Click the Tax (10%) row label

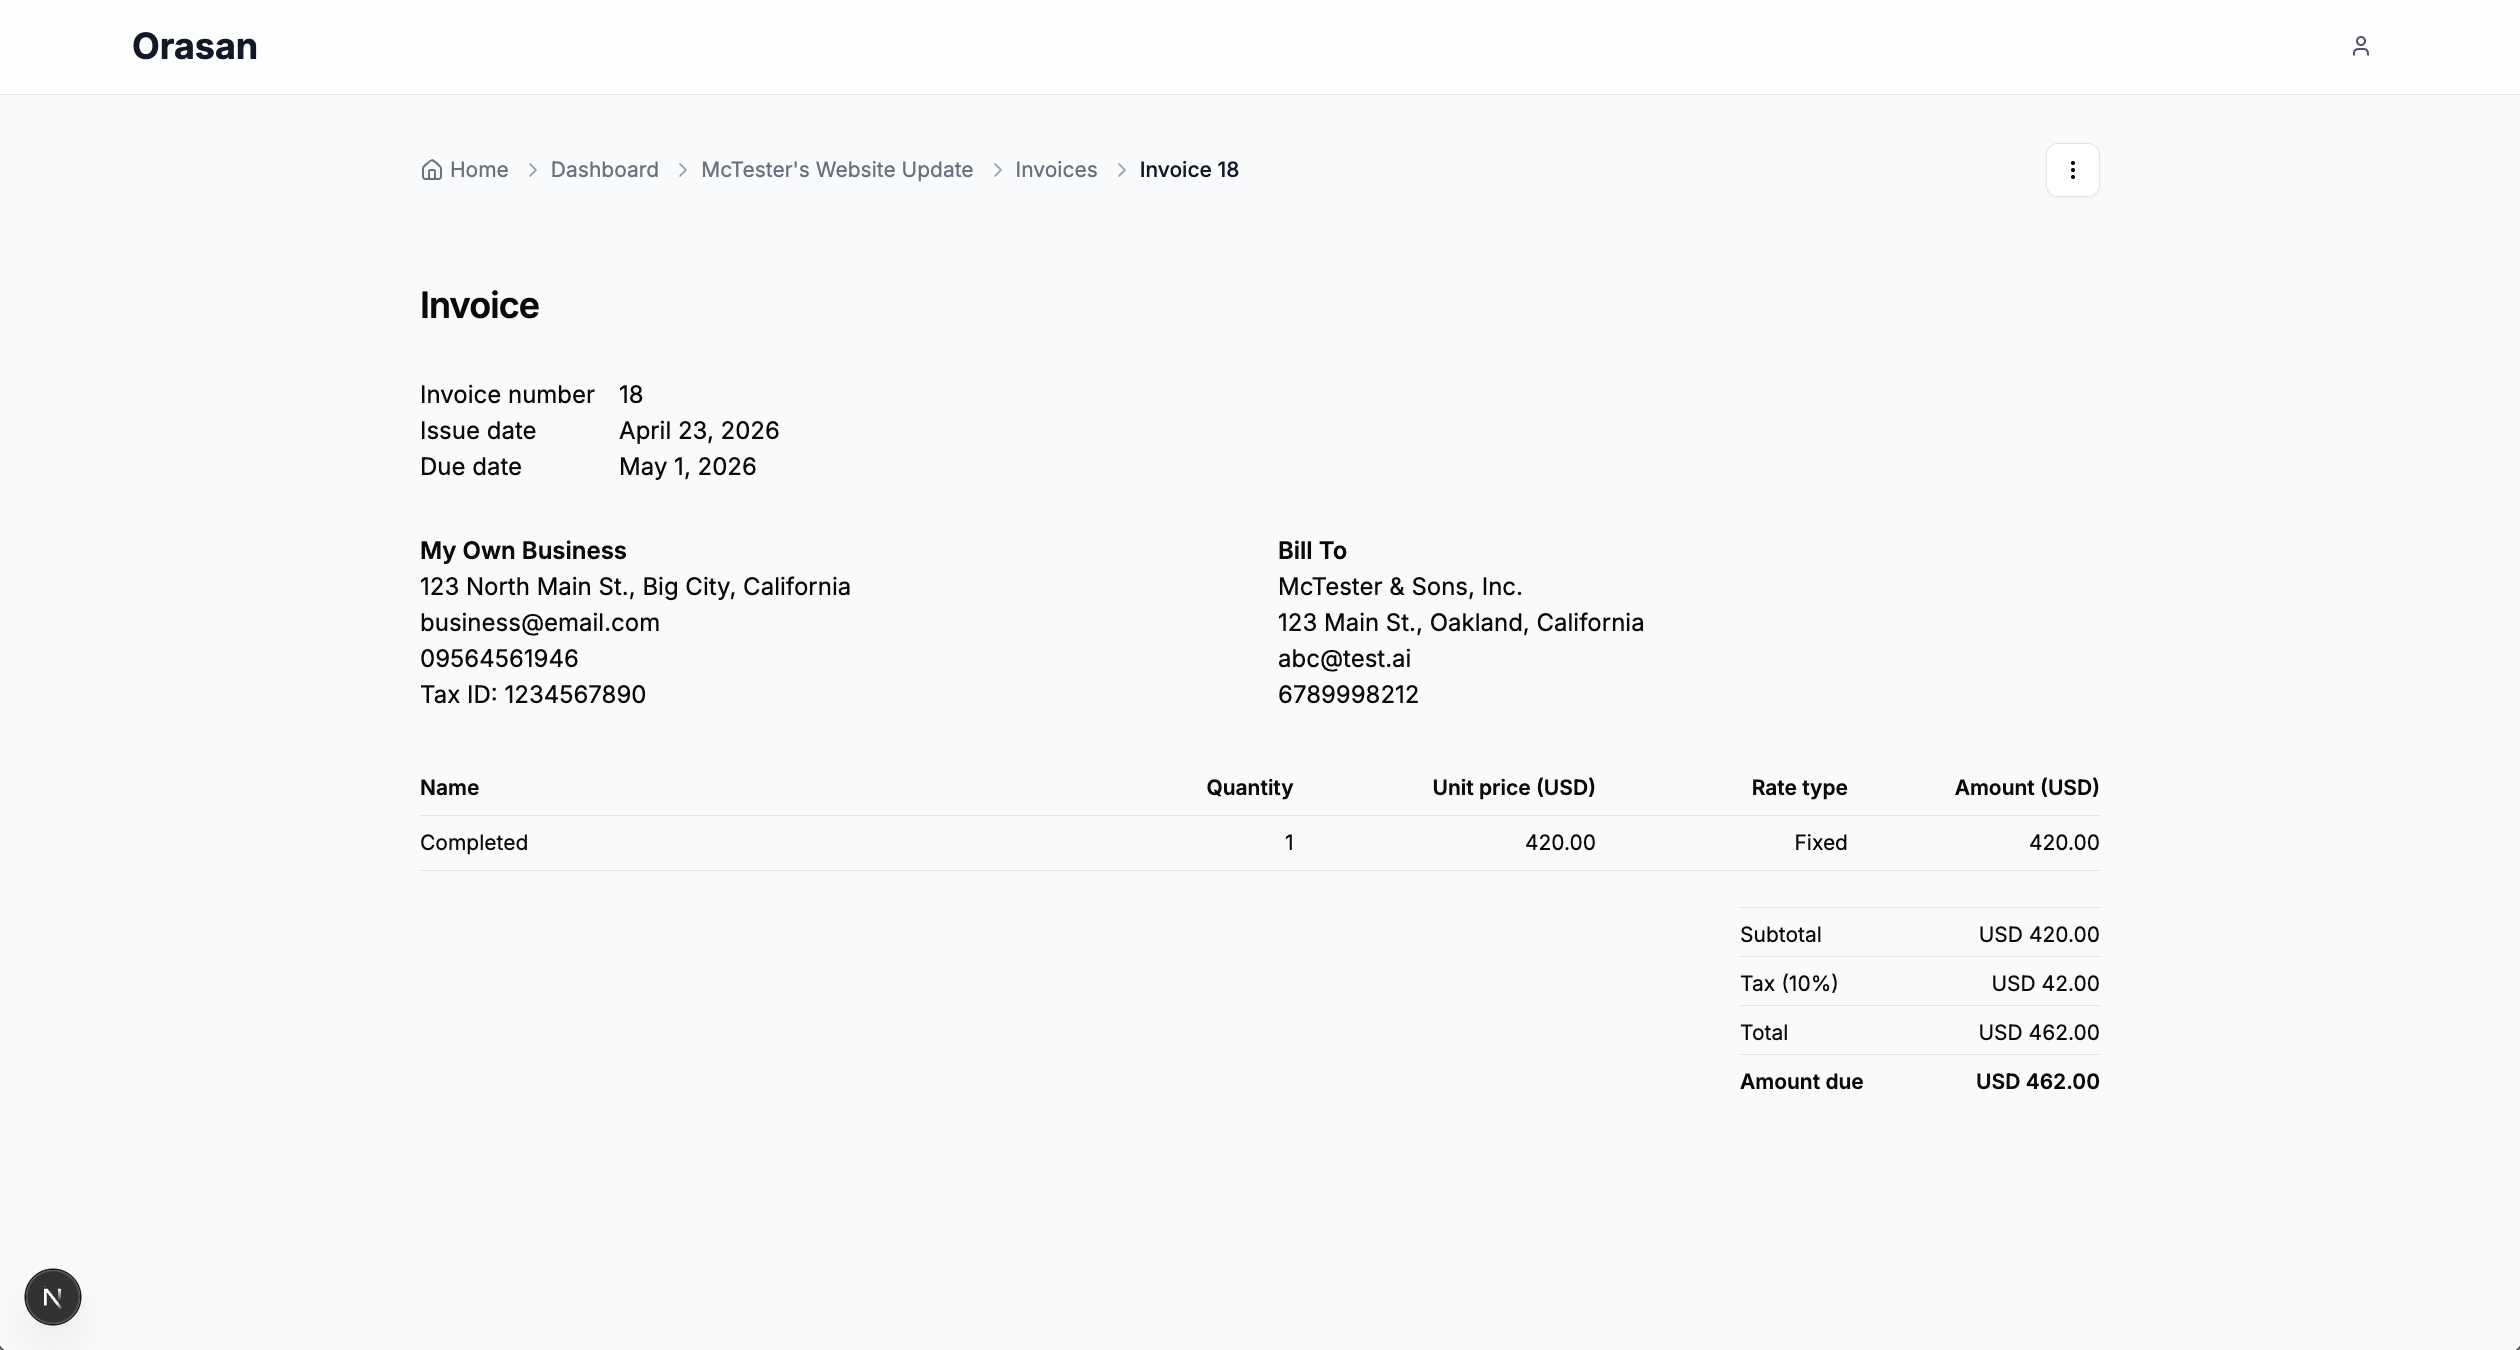coord(1788,984)
